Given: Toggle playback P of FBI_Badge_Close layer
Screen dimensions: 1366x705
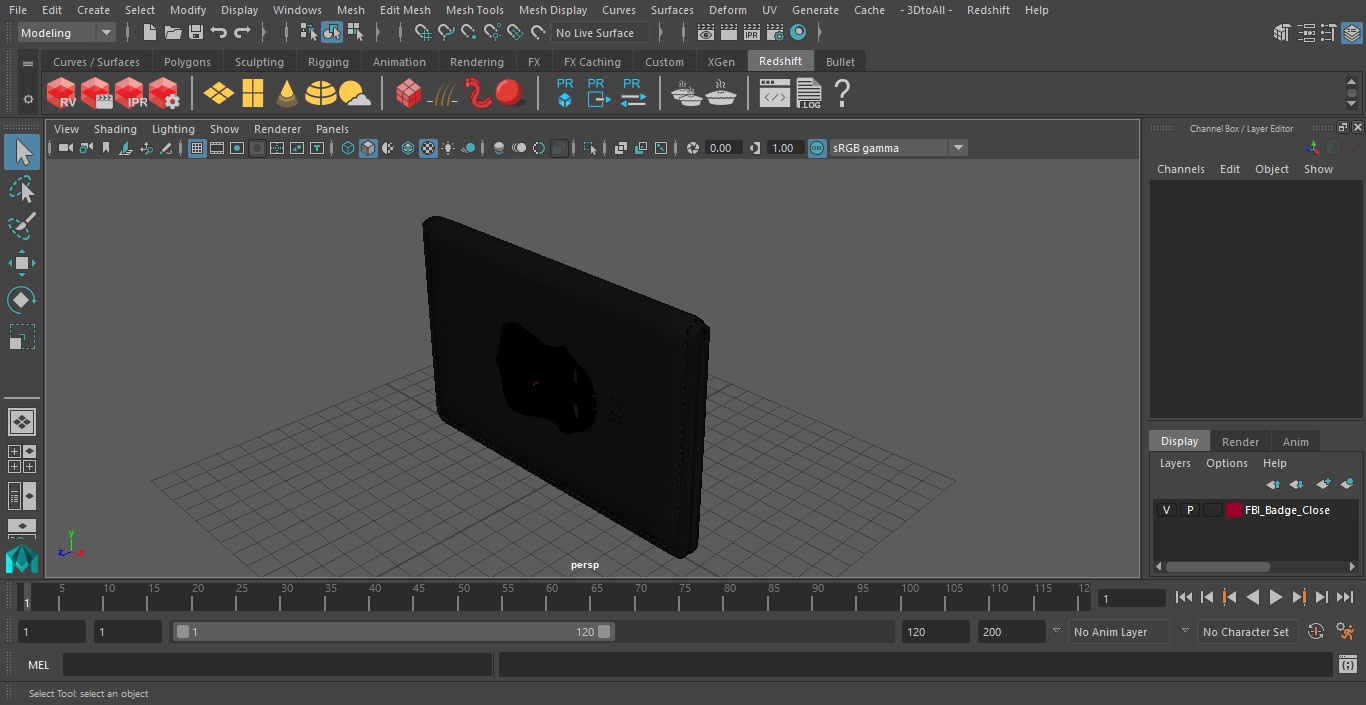Looking at the screenshot, I should [x=1189, y=510].
